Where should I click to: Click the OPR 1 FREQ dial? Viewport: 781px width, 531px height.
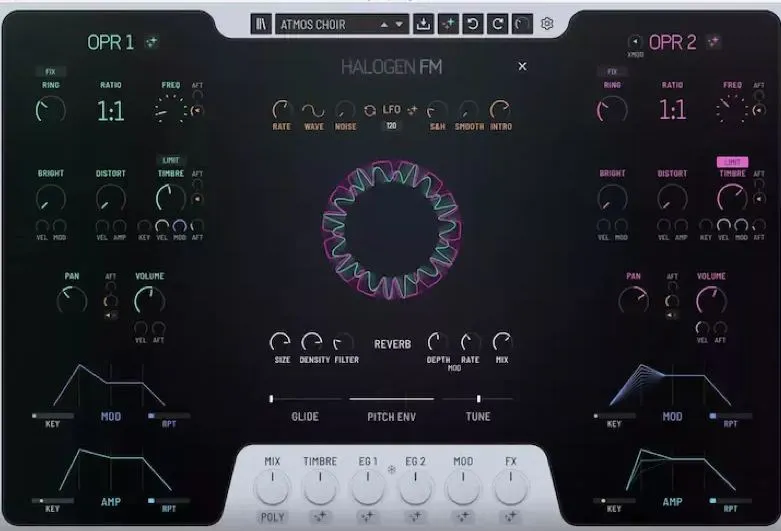coord(170,110)
